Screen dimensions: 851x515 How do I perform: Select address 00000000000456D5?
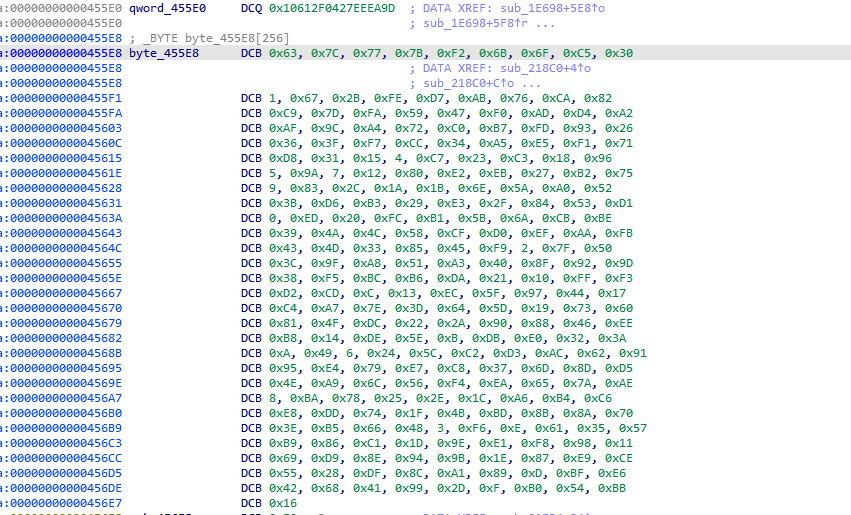(x=66, y=473)
